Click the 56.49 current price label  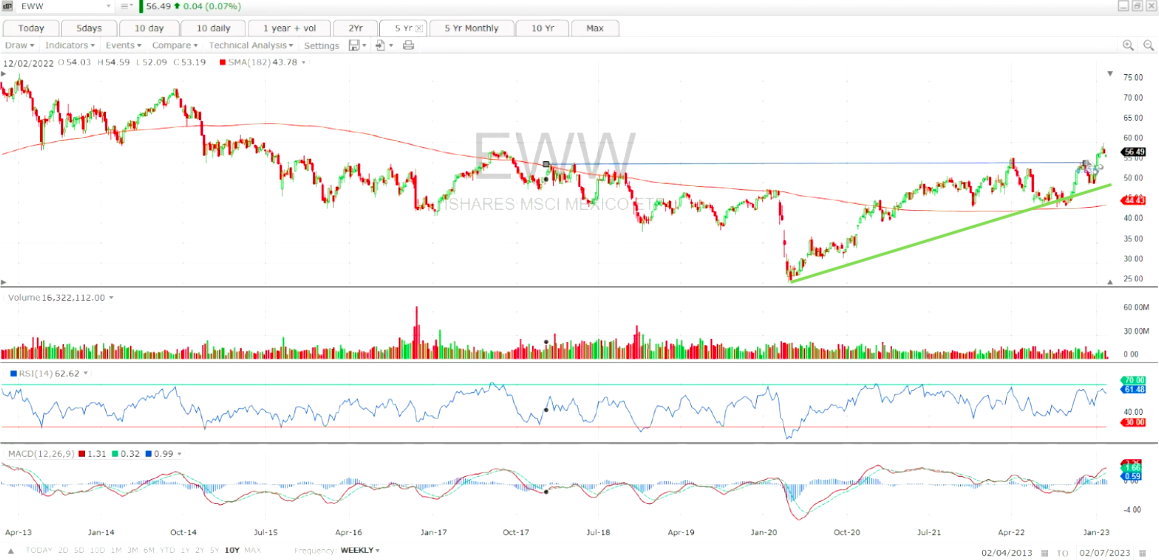pos(1134,152)
